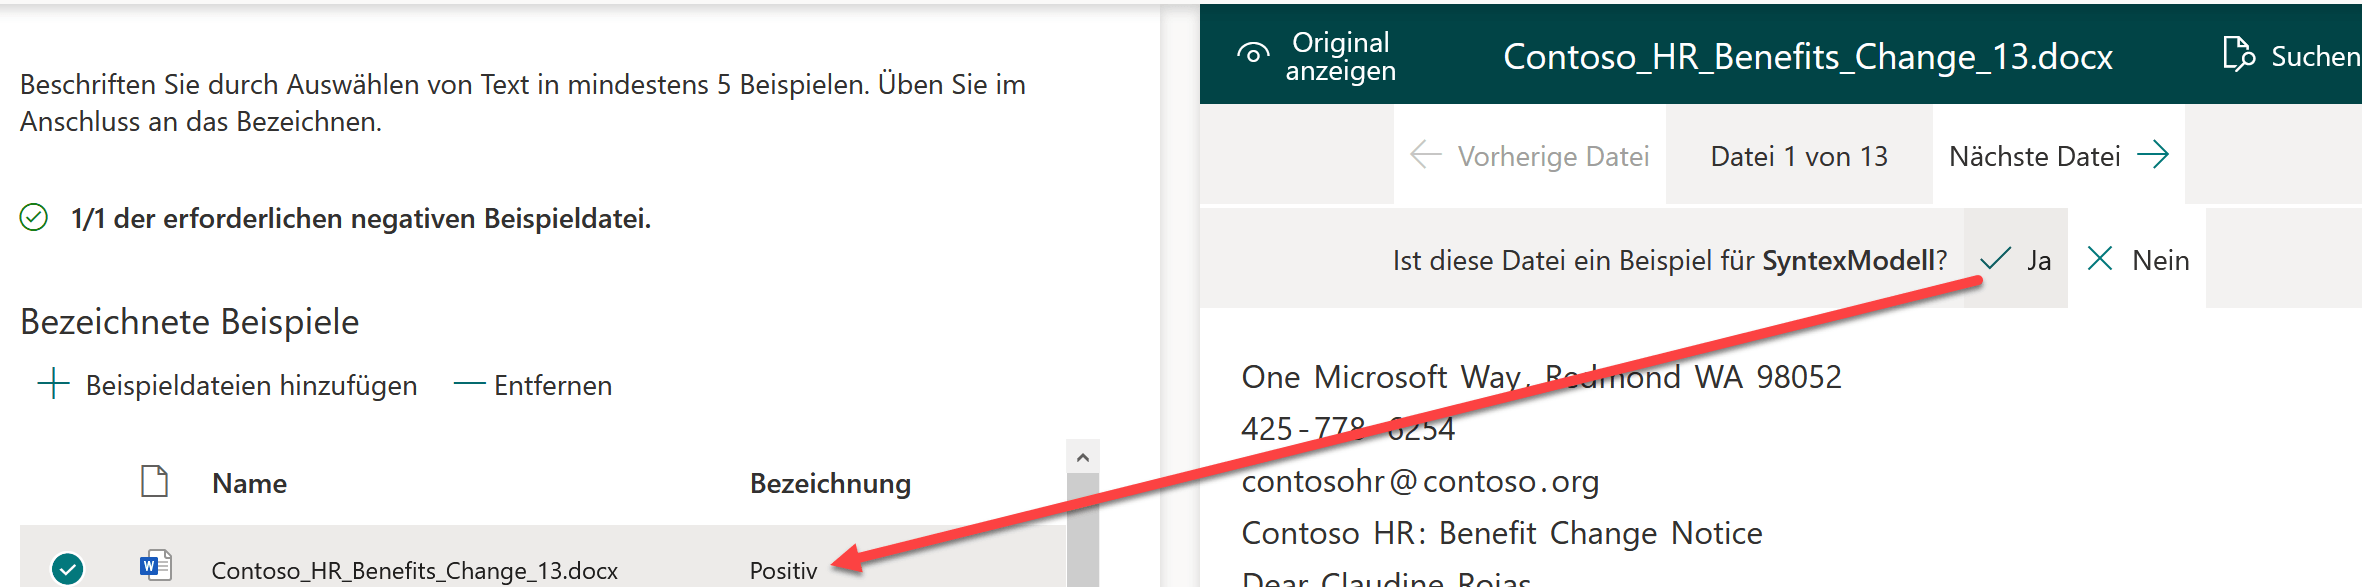Click Contoso HR: Benefit Change Notice line

tap(1501, 533)
